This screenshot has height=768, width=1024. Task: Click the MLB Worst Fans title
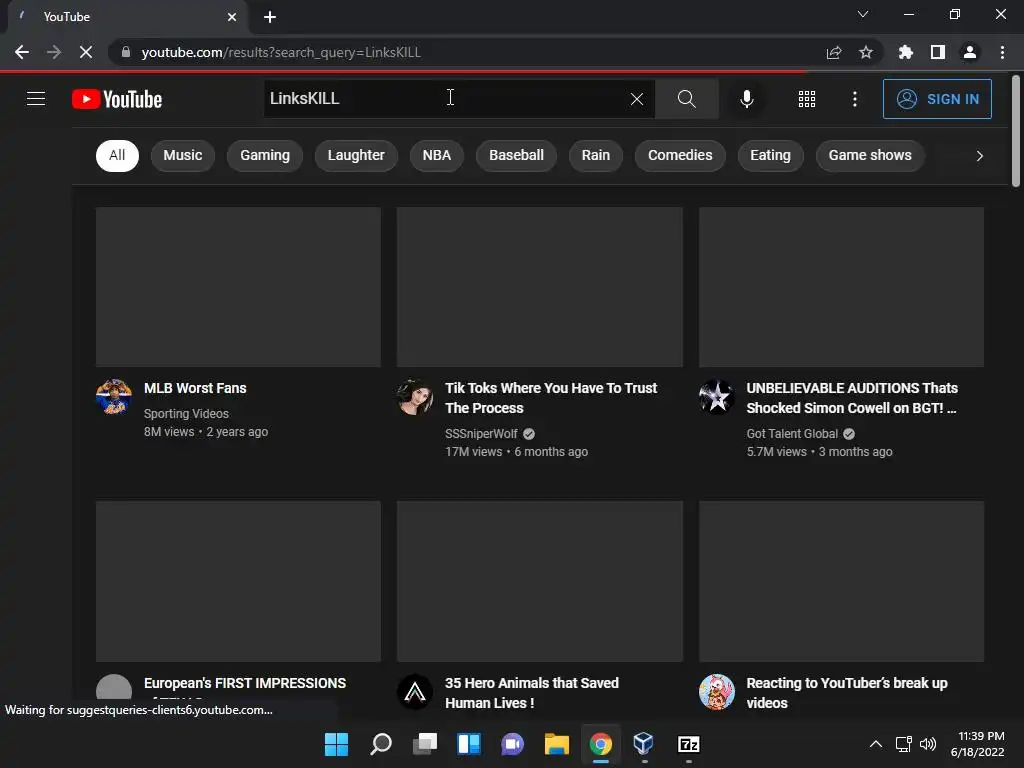pos(195,388)
